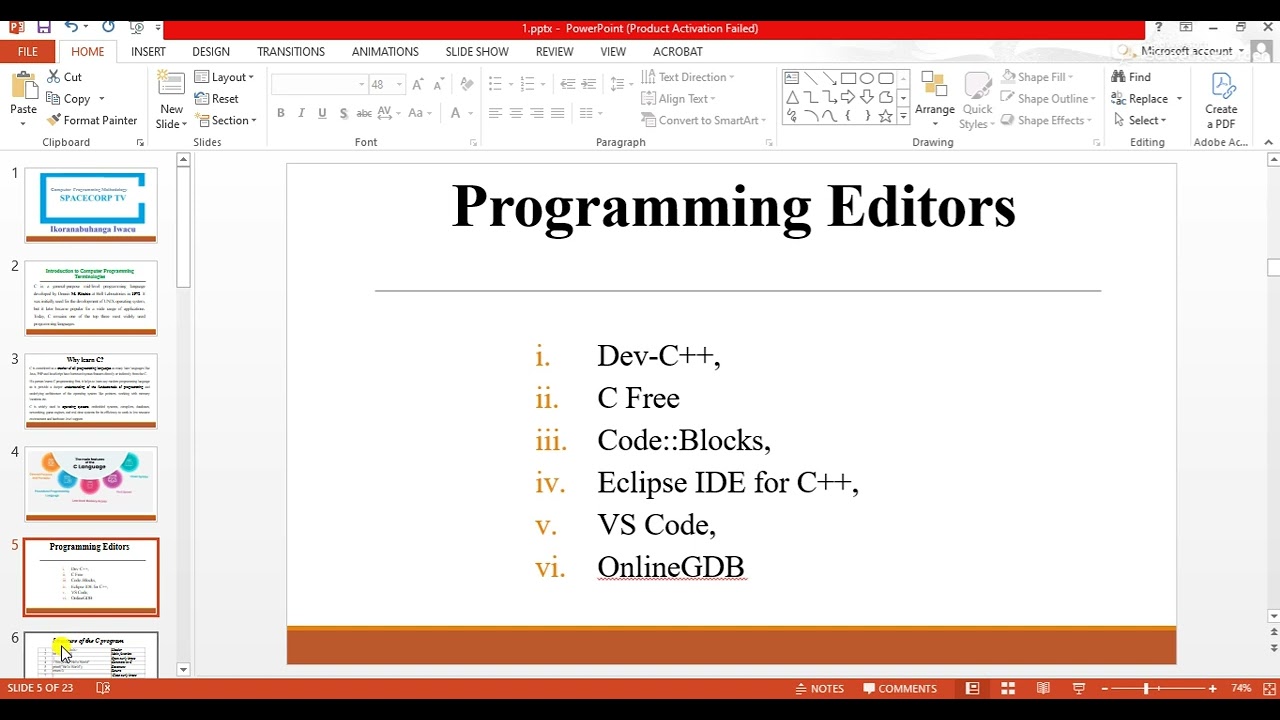
Task: Toggle Strikethrough formatting
Action: (364, 113)
